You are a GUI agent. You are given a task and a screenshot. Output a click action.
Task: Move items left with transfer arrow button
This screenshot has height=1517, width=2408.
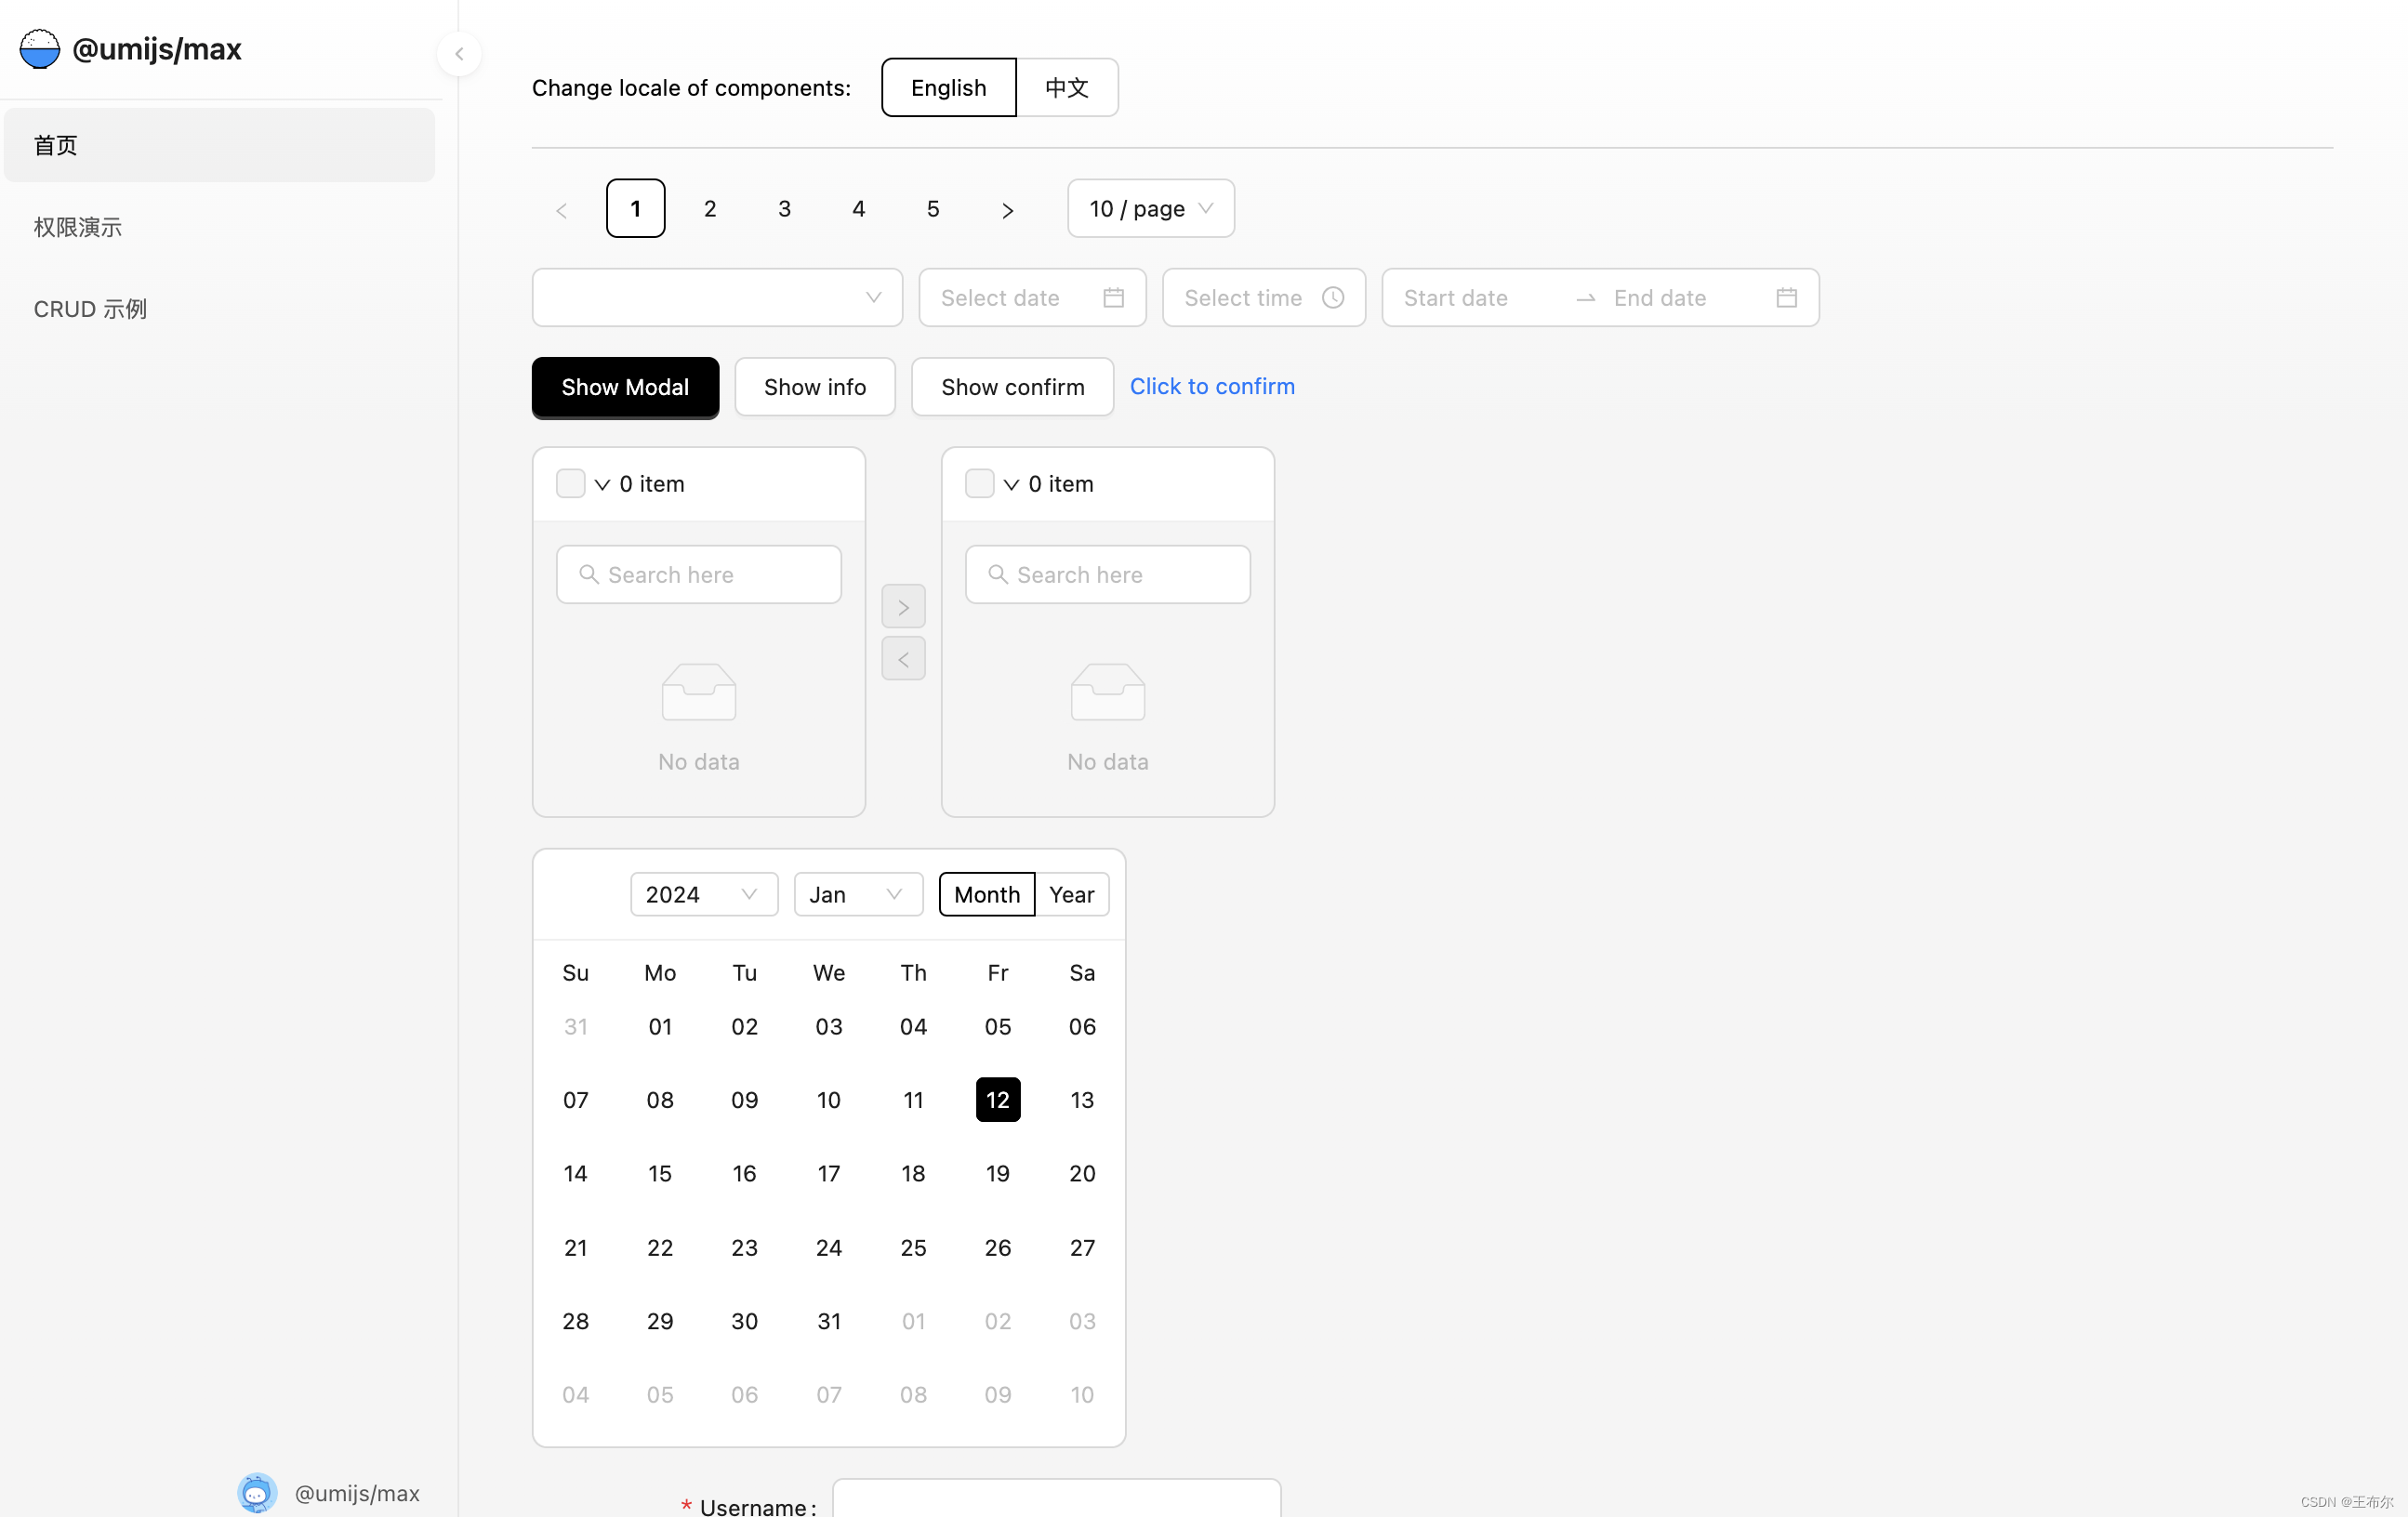pyautogui.click(x=903, y=659)
